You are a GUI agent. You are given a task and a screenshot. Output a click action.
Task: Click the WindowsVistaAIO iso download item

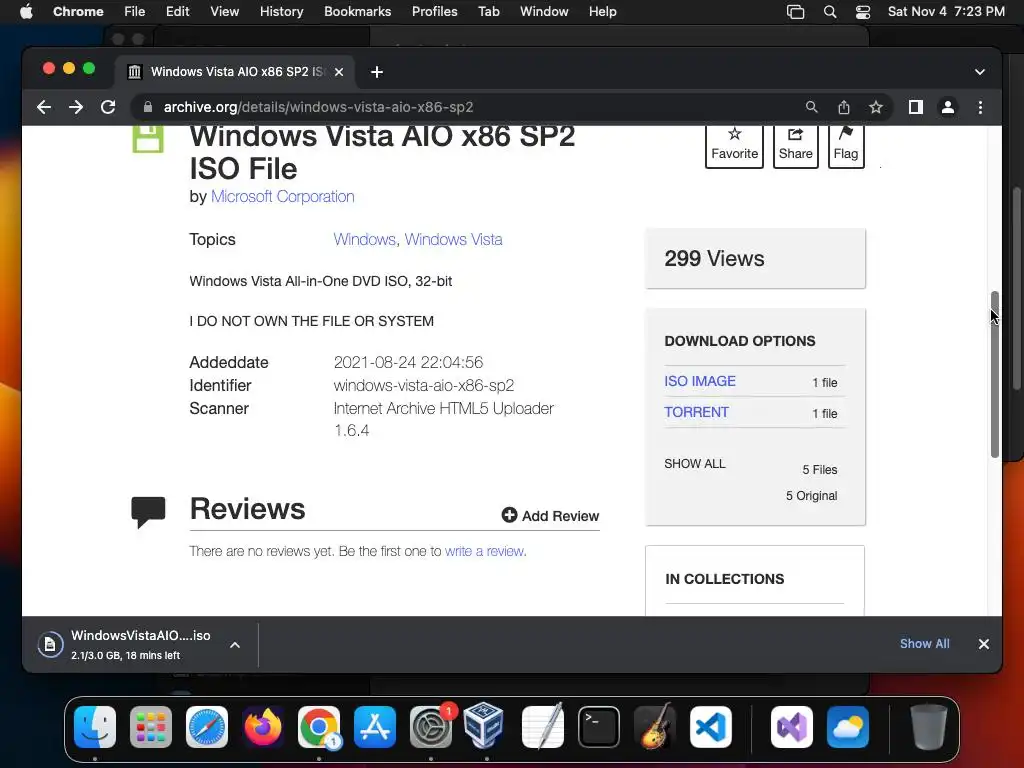click(x=140, y=645)
